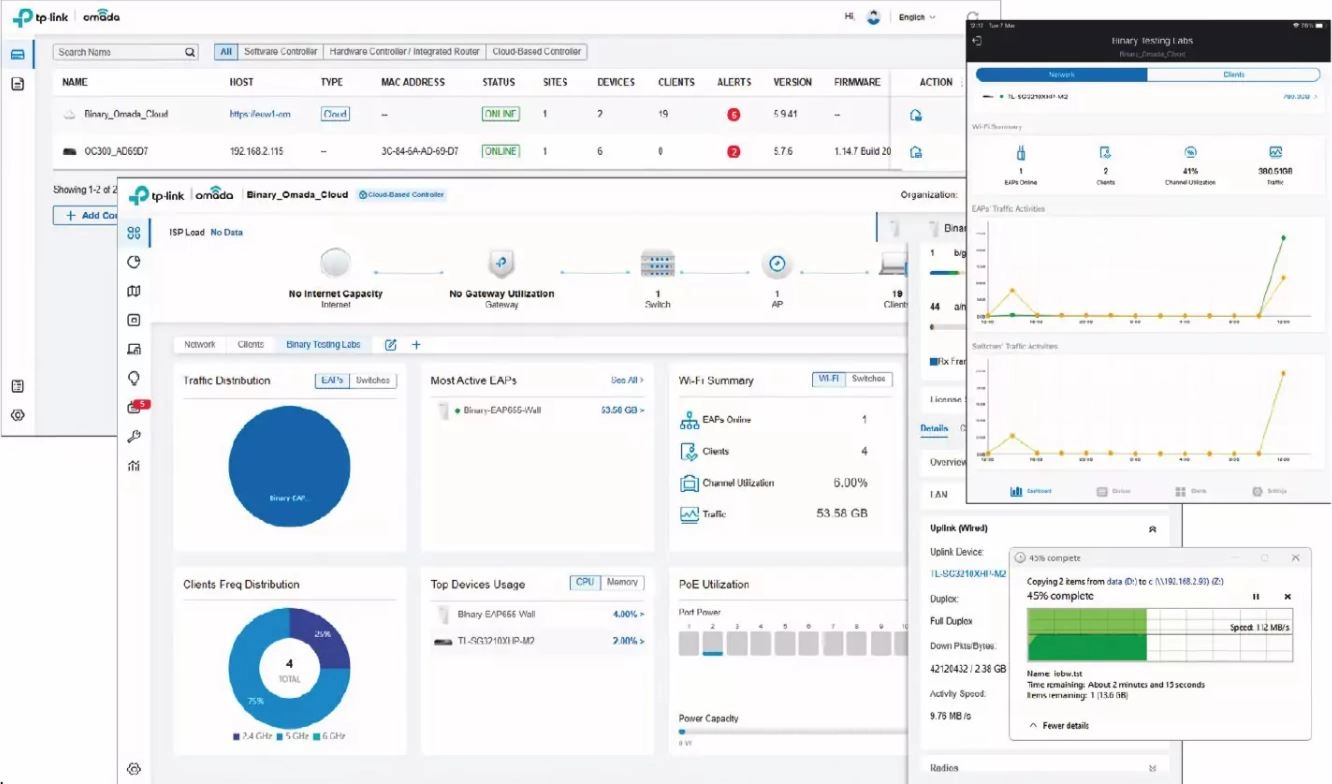Open the Details tab in the device panel
Screen dimensions: 1332x784
[x=934, y=428]
